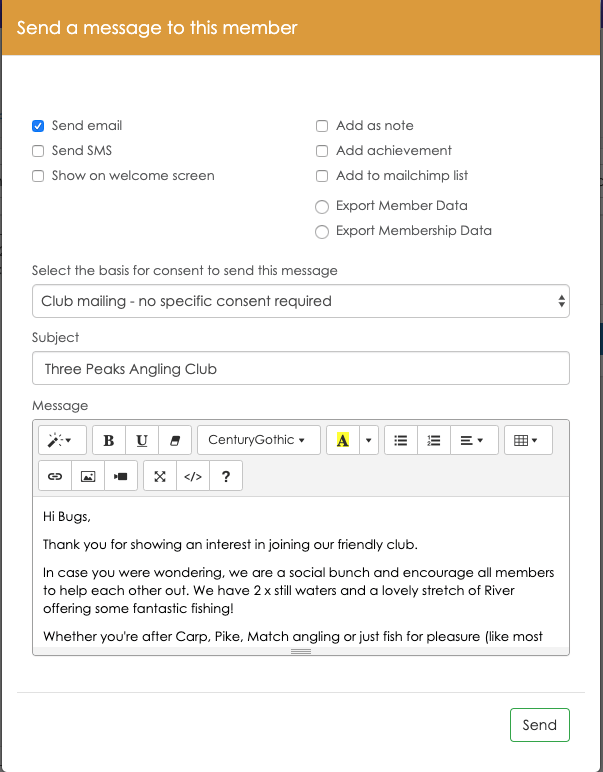Uncheck the Send email checkbox
Image resolution: width=603 pixels, height=772 pixels.
(38, 126)
